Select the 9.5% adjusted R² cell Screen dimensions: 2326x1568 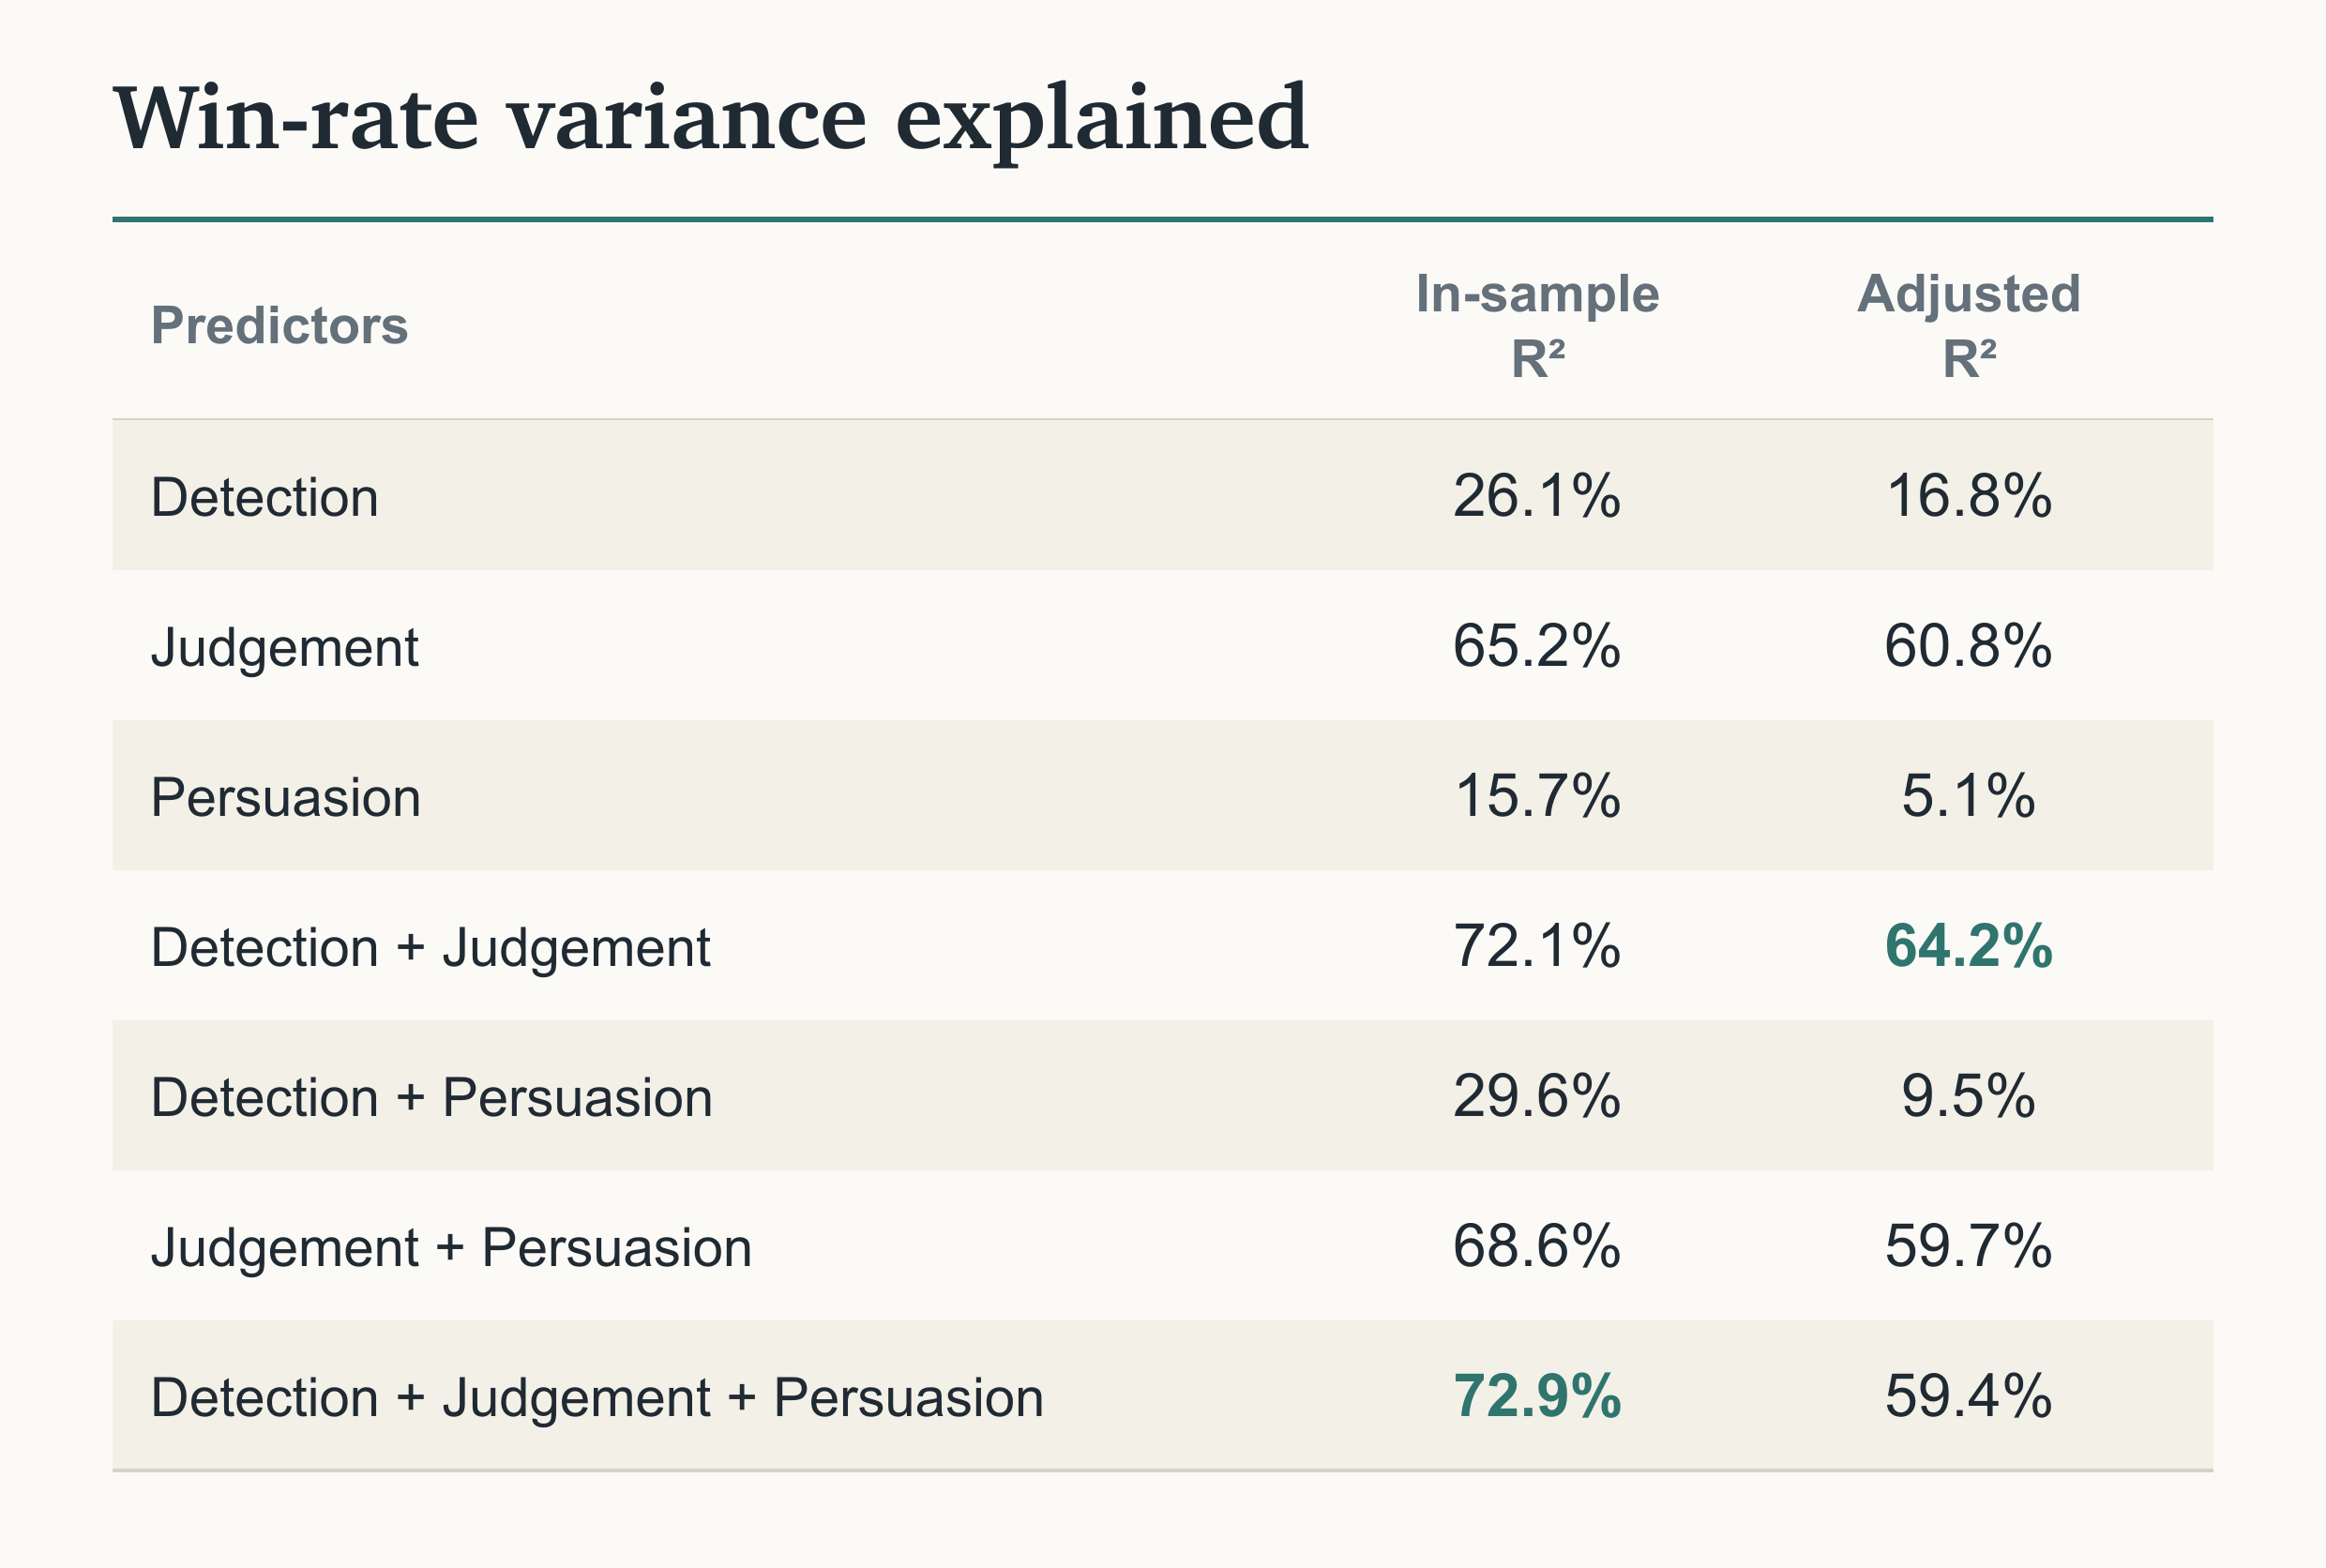[1968, 1096]
